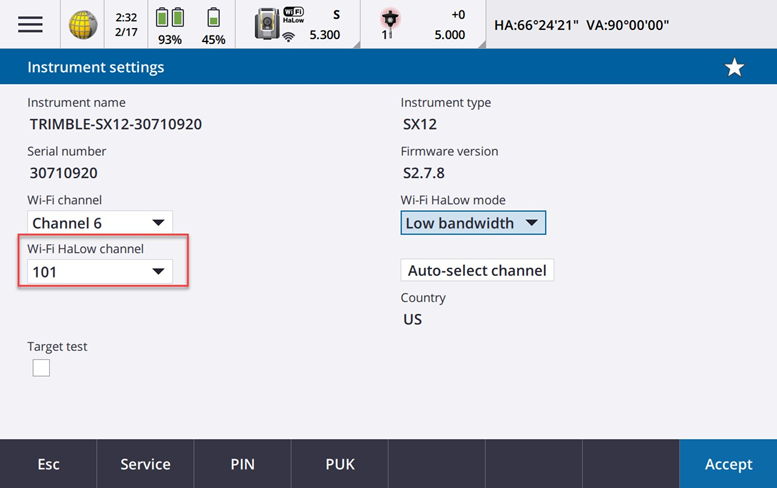777x488 pixels.
Task: Tap the 2:32 time and date display
Action: coord(126,24)
